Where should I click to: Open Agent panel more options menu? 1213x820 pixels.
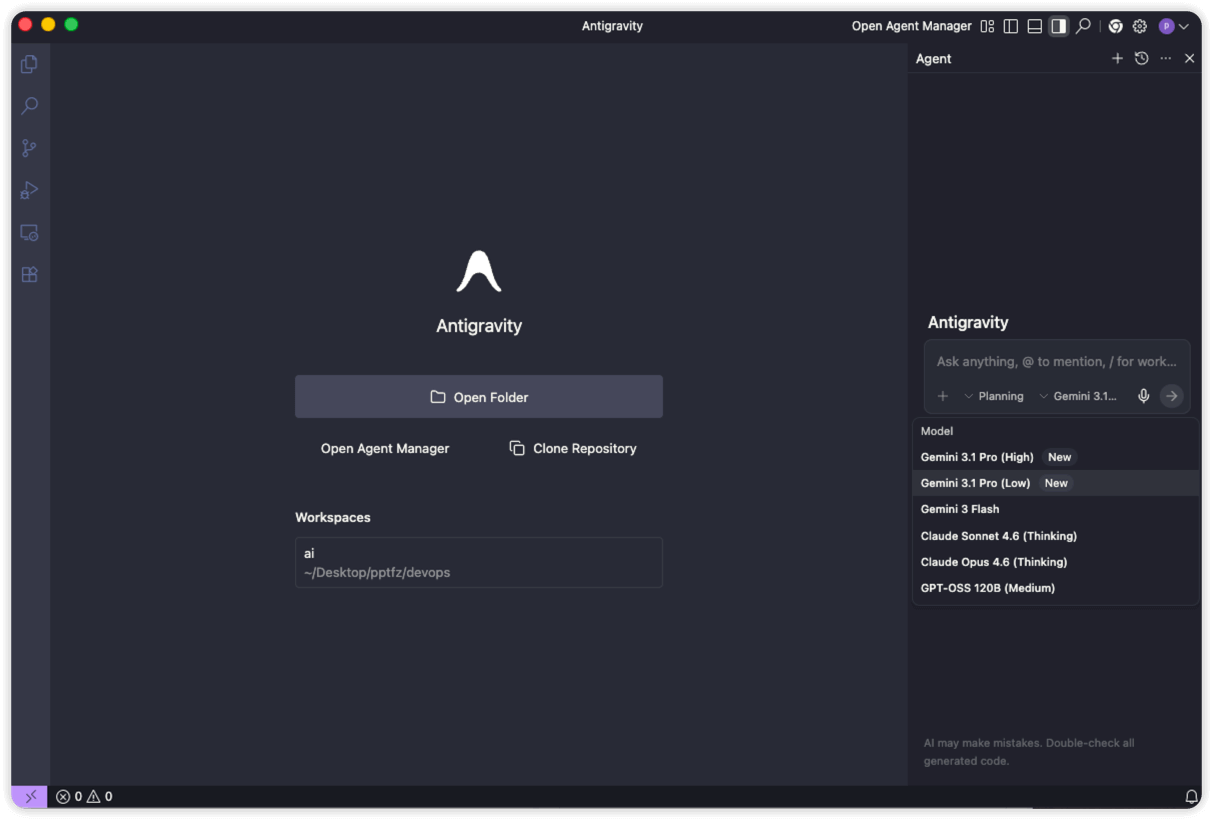[1165, 59]
